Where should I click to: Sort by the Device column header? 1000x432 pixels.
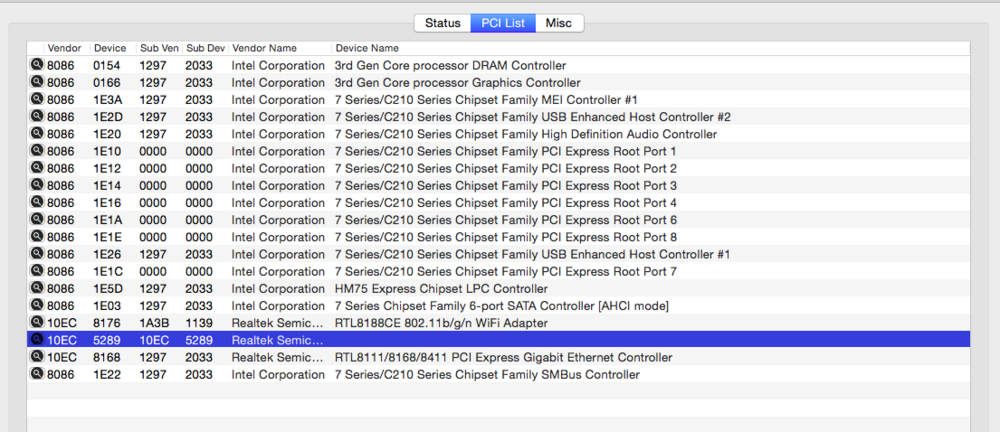coord(109,48)
